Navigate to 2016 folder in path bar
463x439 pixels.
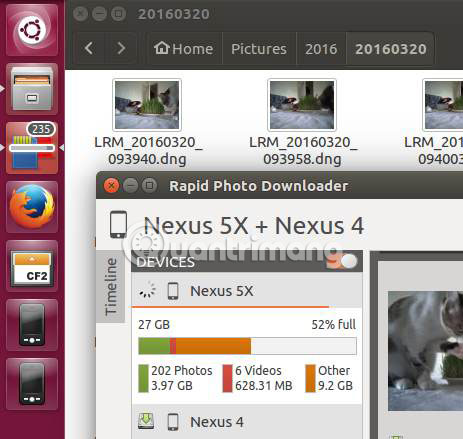(x=321, y=48)
